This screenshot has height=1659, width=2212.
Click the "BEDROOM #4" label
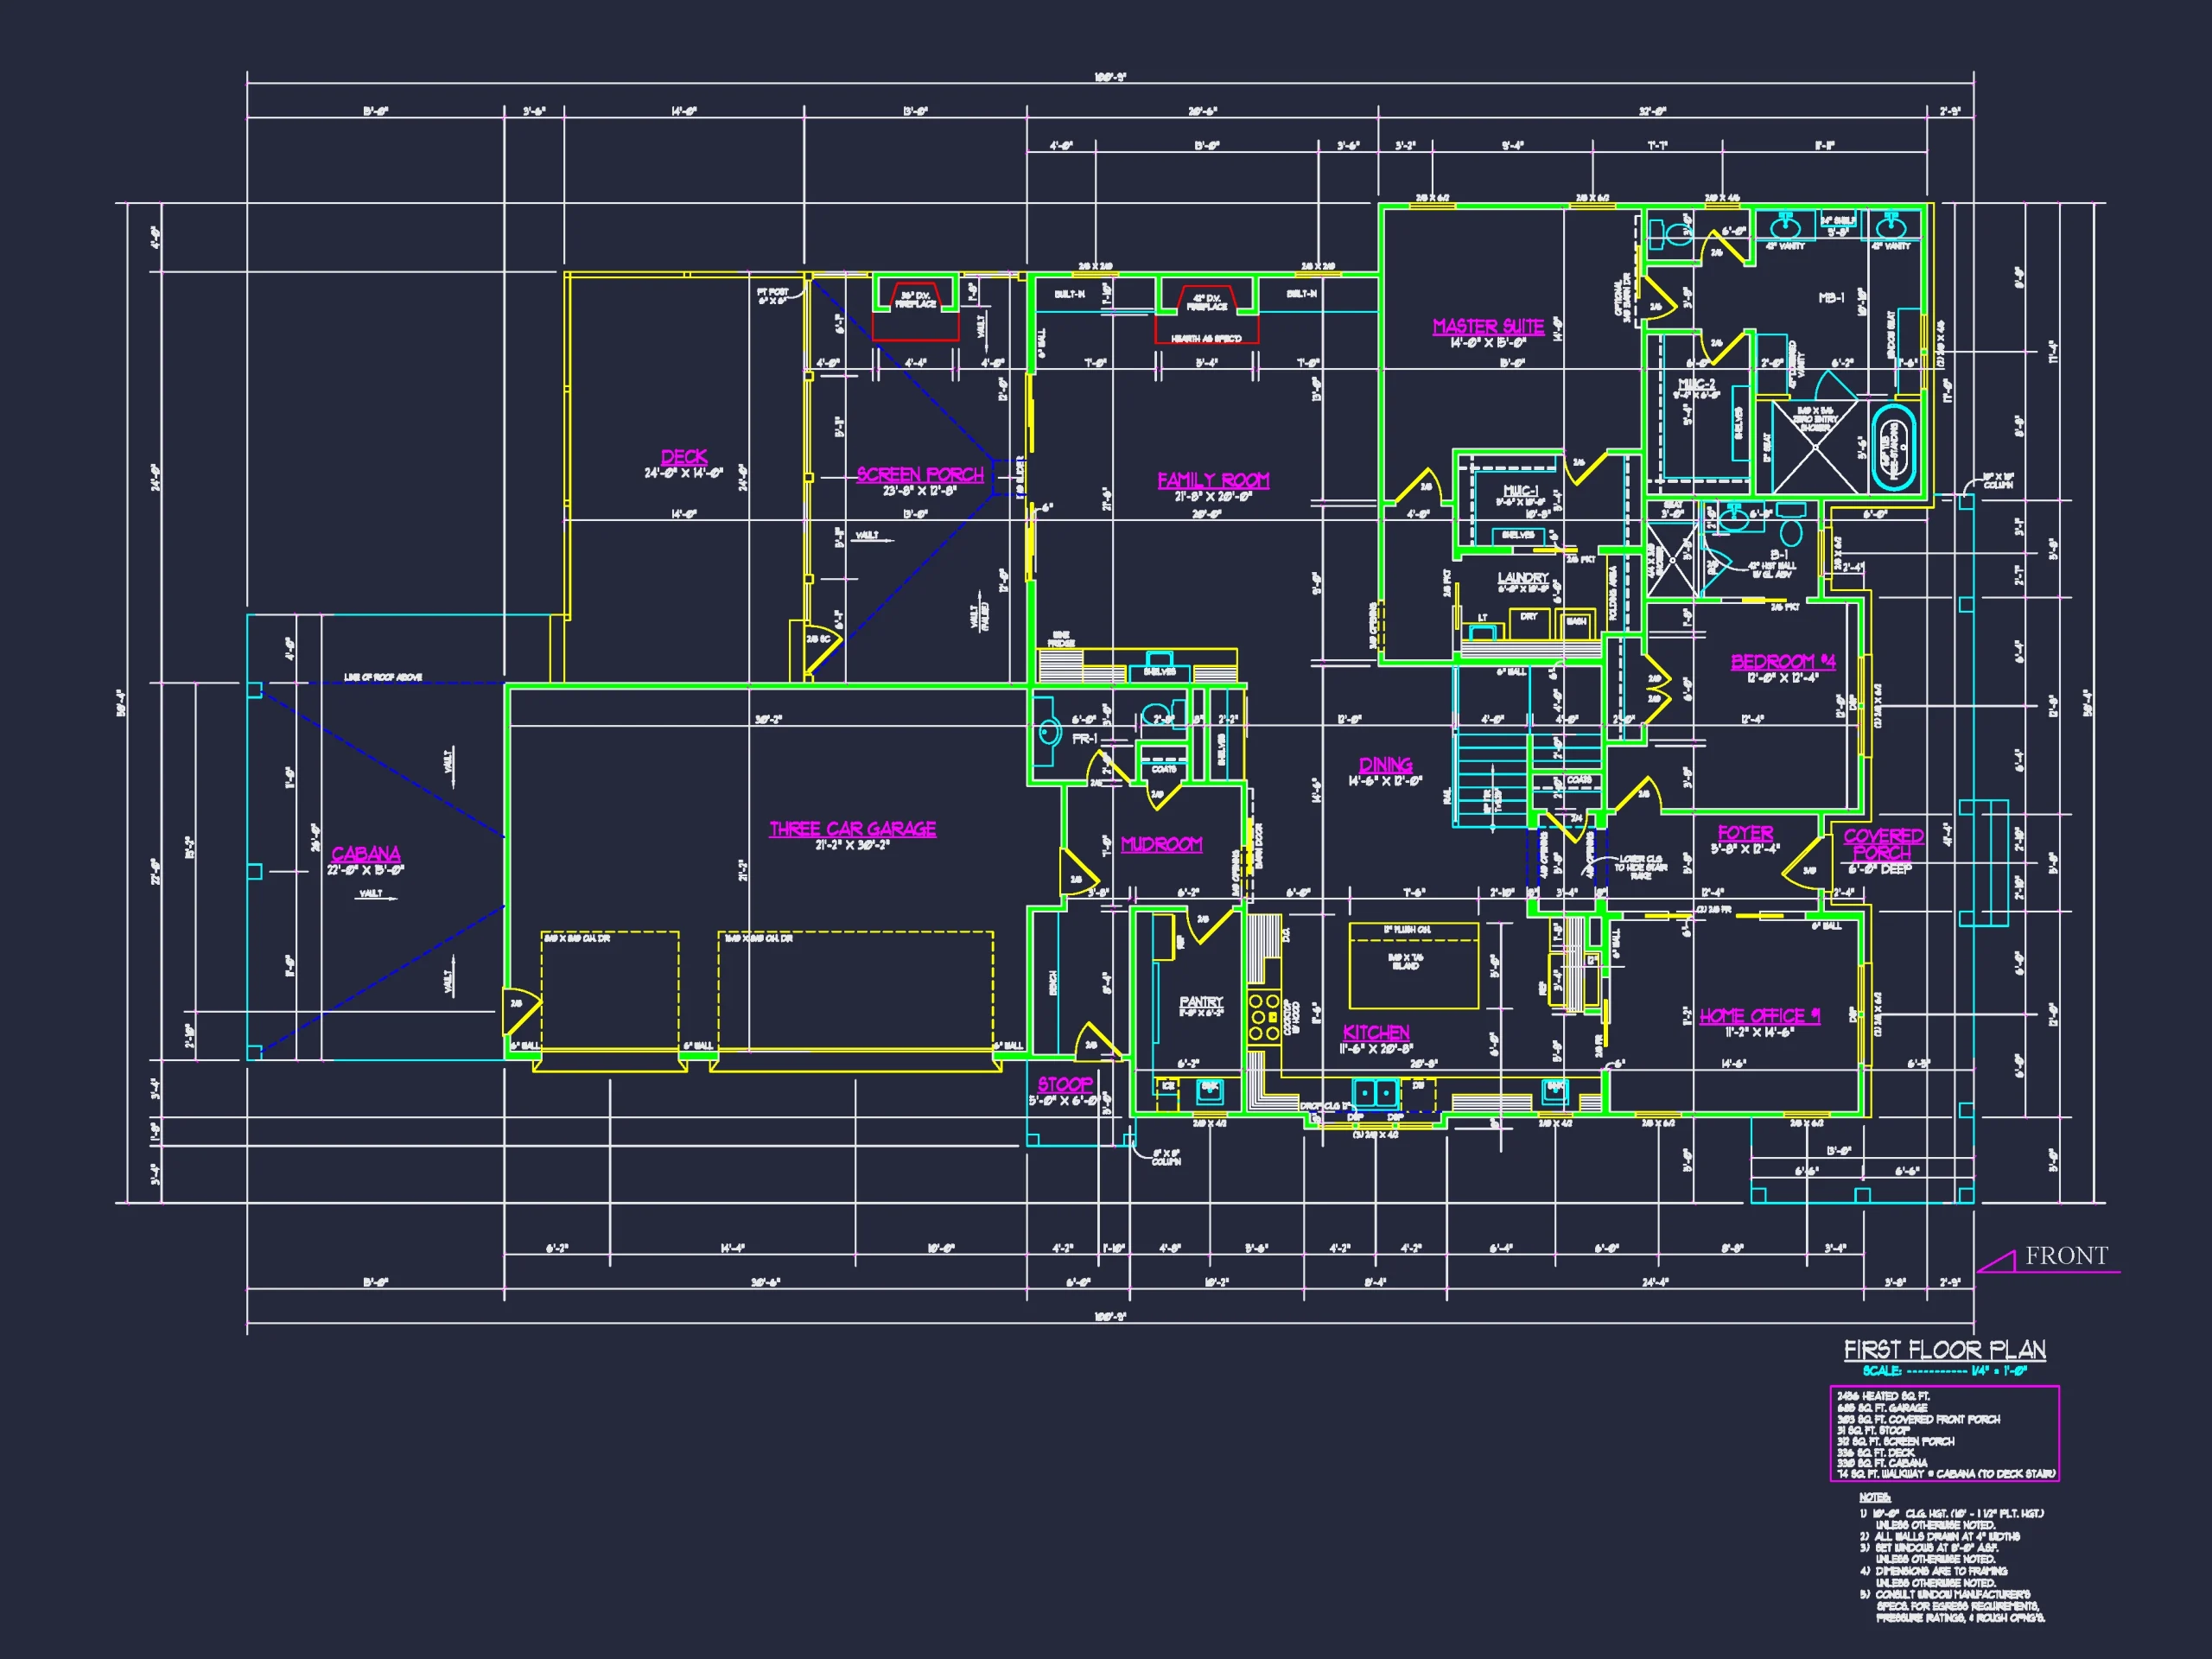(1783, 662)
